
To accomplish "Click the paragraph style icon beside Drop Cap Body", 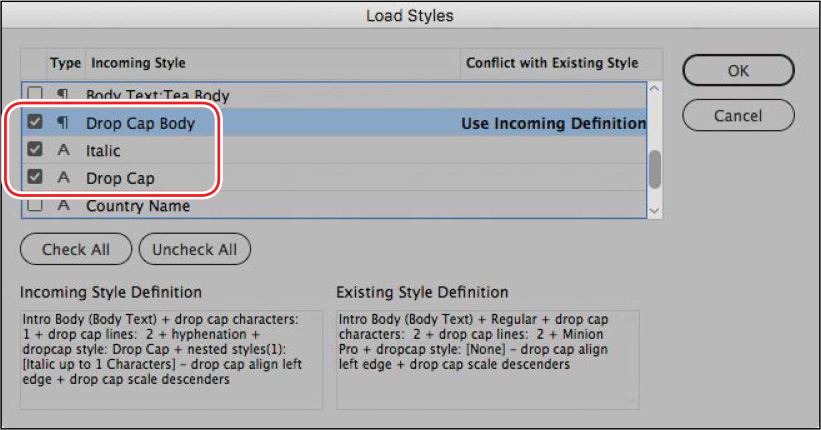I will [x=63, y=123].
